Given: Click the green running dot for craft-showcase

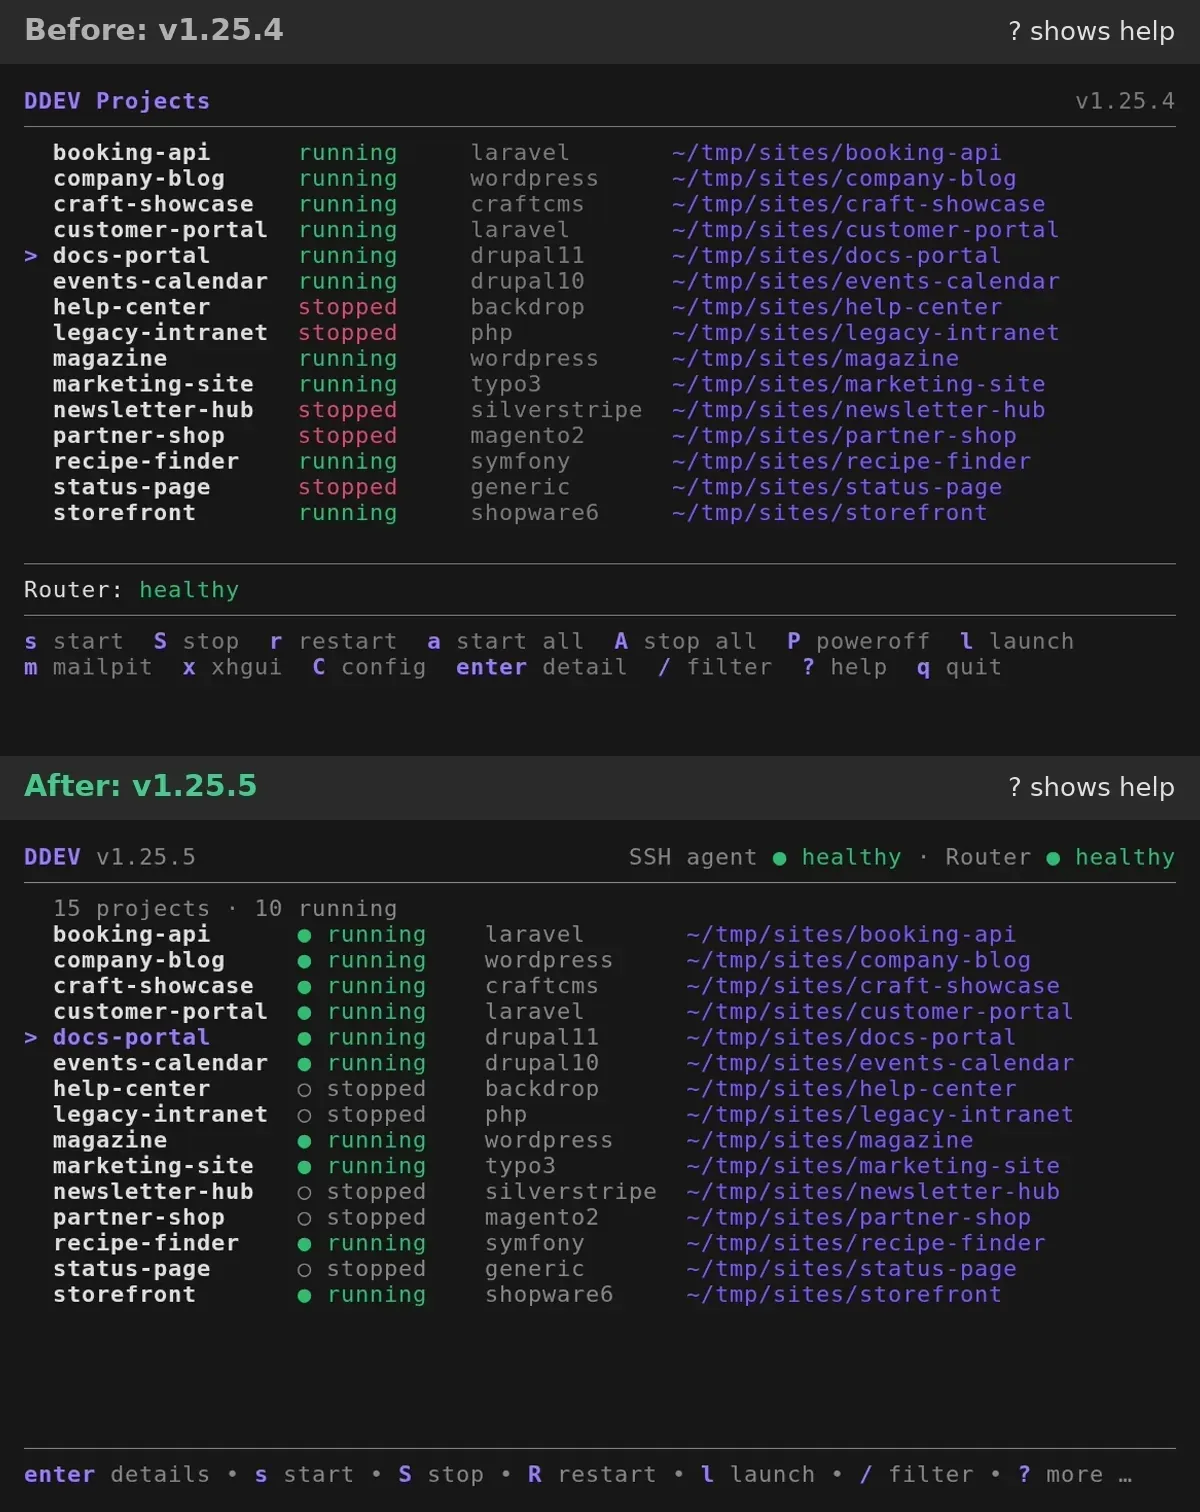Looking at the screenshot, I should point(304,987).
